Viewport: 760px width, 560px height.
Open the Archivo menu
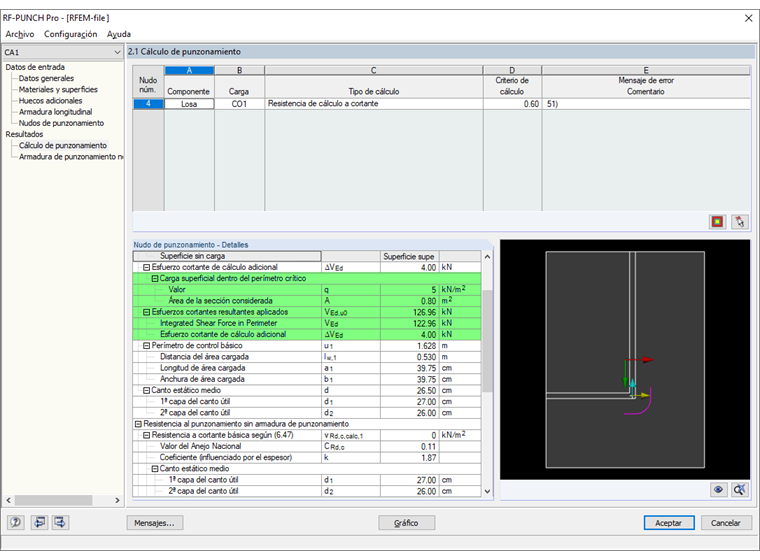coord(20,34)
